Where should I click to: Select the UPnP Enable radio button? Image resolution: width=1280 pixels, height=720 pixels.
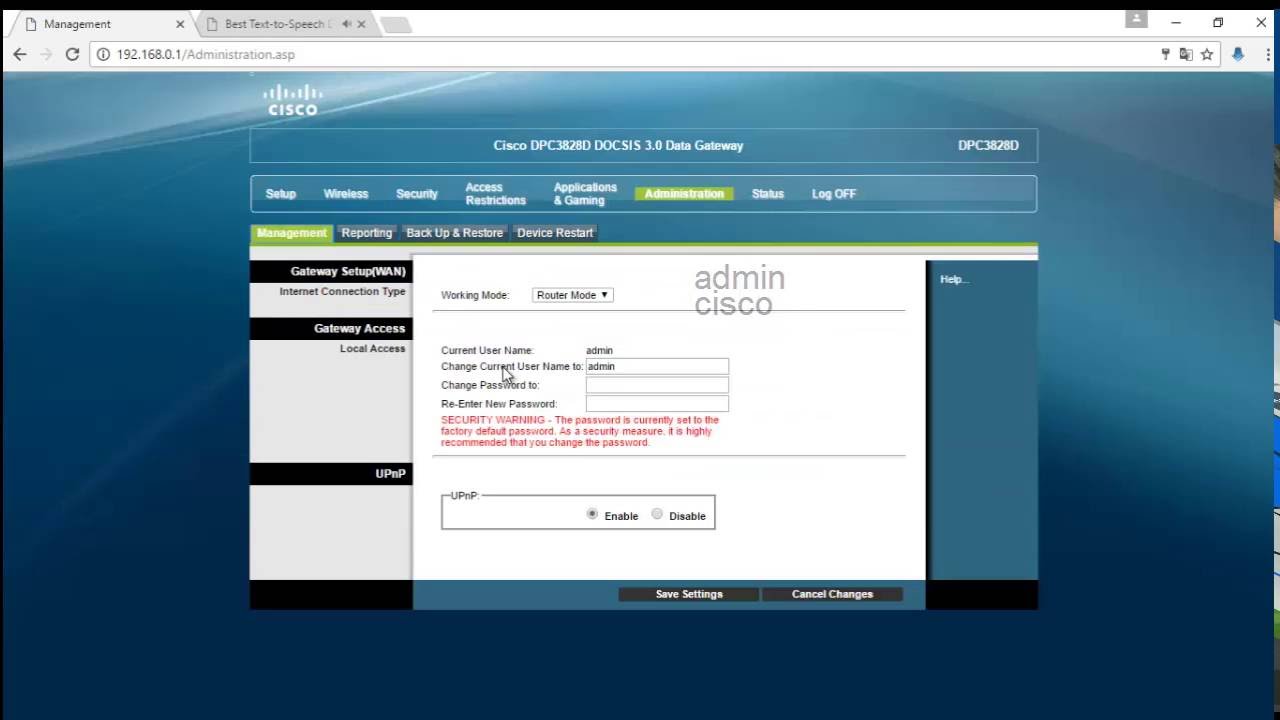[592, 514]
